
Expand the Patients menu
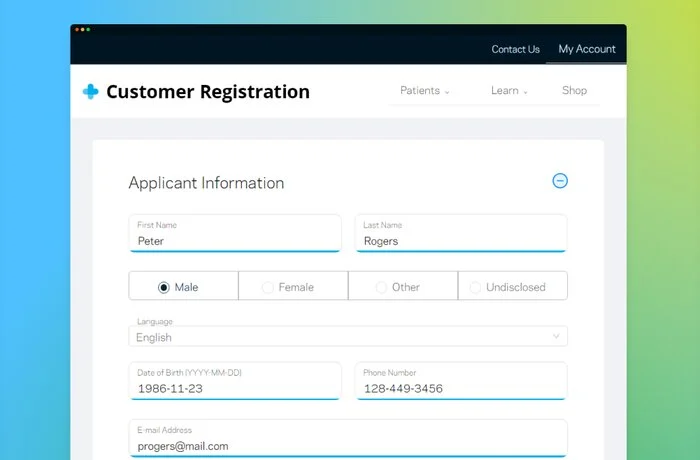[425, 91]
